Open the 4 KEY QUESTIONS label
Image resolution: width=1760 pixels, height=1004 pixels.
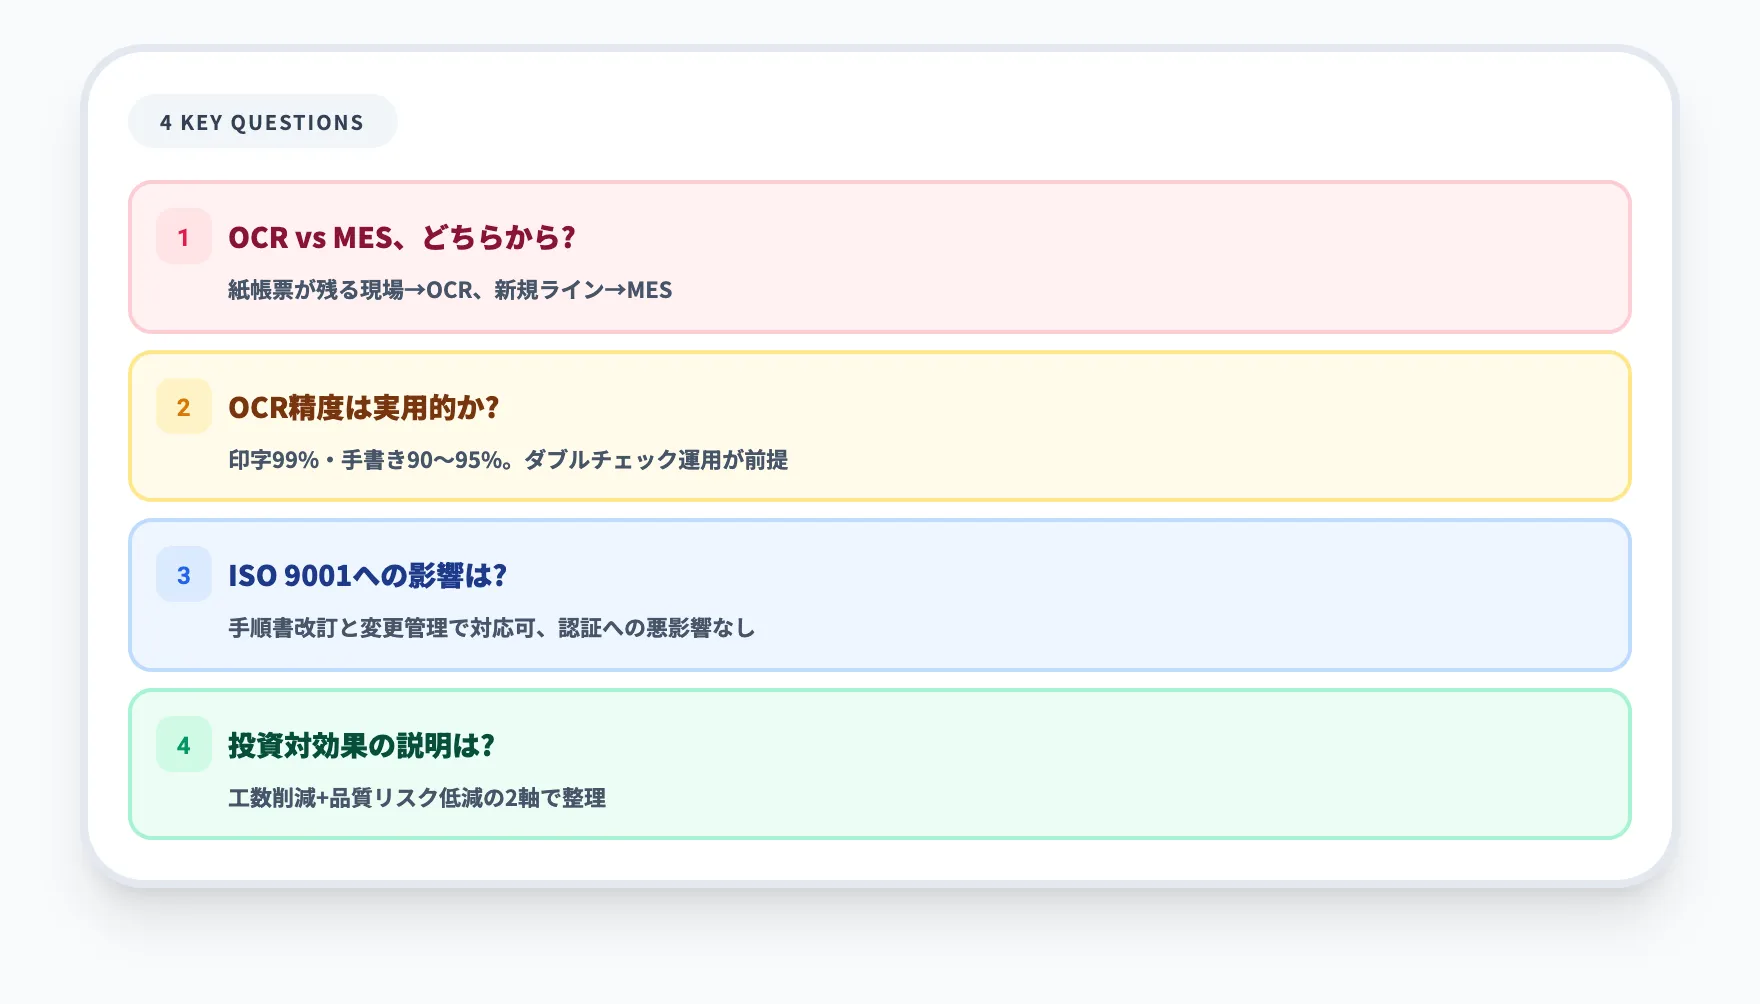262,122
